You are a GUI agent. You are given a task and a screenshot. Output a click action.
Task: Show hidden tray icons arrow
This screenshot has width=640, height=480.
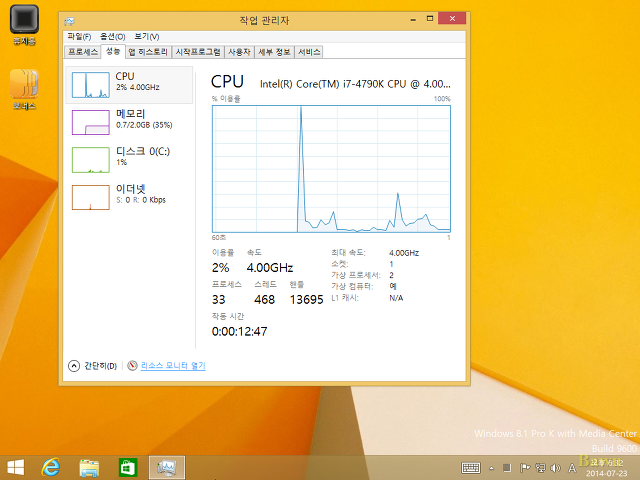click(492, 468)
